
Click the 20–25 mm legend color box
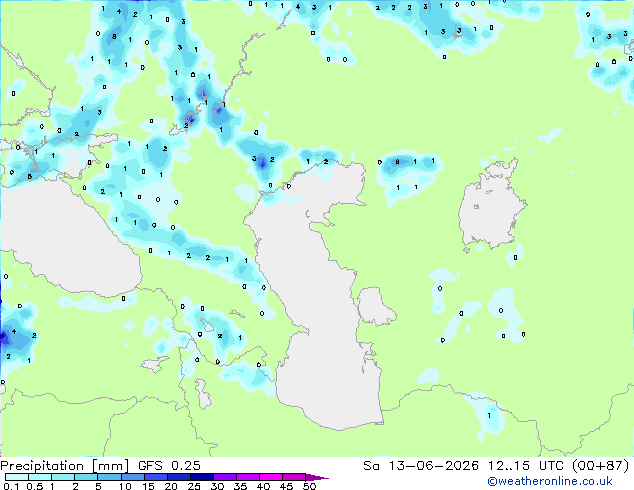[178, 477]
